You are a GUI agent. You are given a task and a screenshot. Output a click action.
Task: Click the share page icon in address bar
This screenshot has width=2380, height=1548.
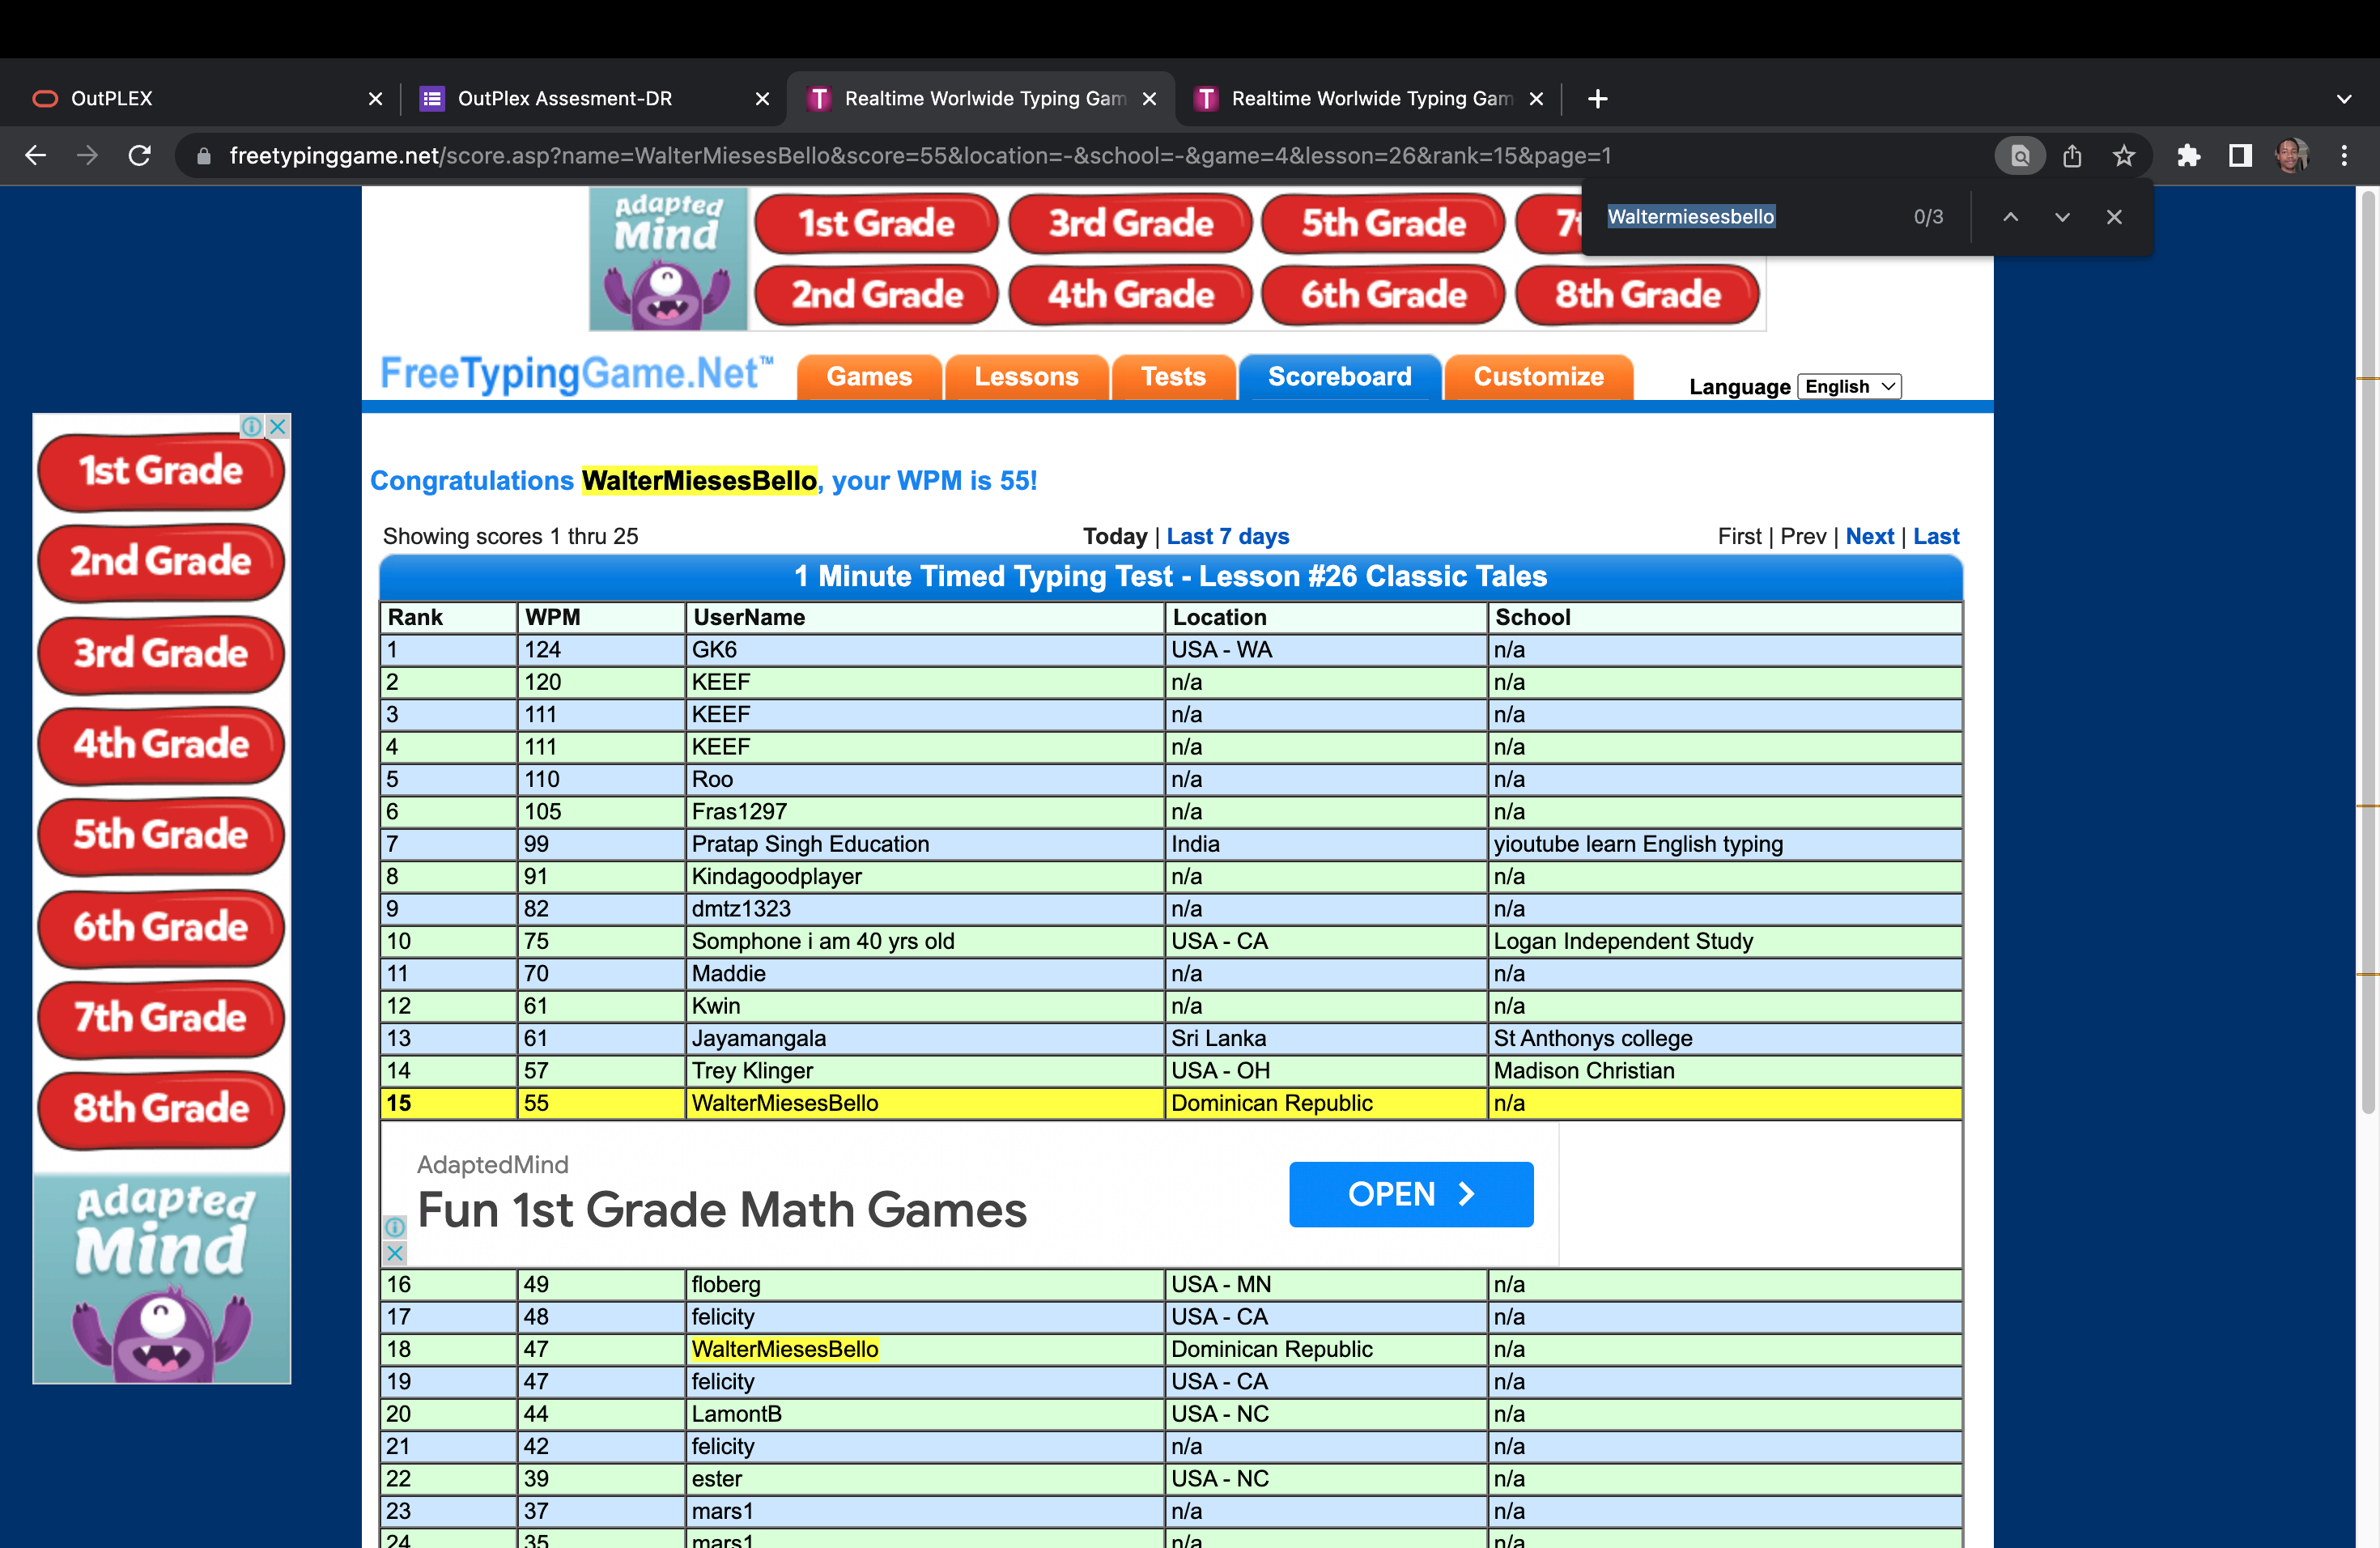2072,156
